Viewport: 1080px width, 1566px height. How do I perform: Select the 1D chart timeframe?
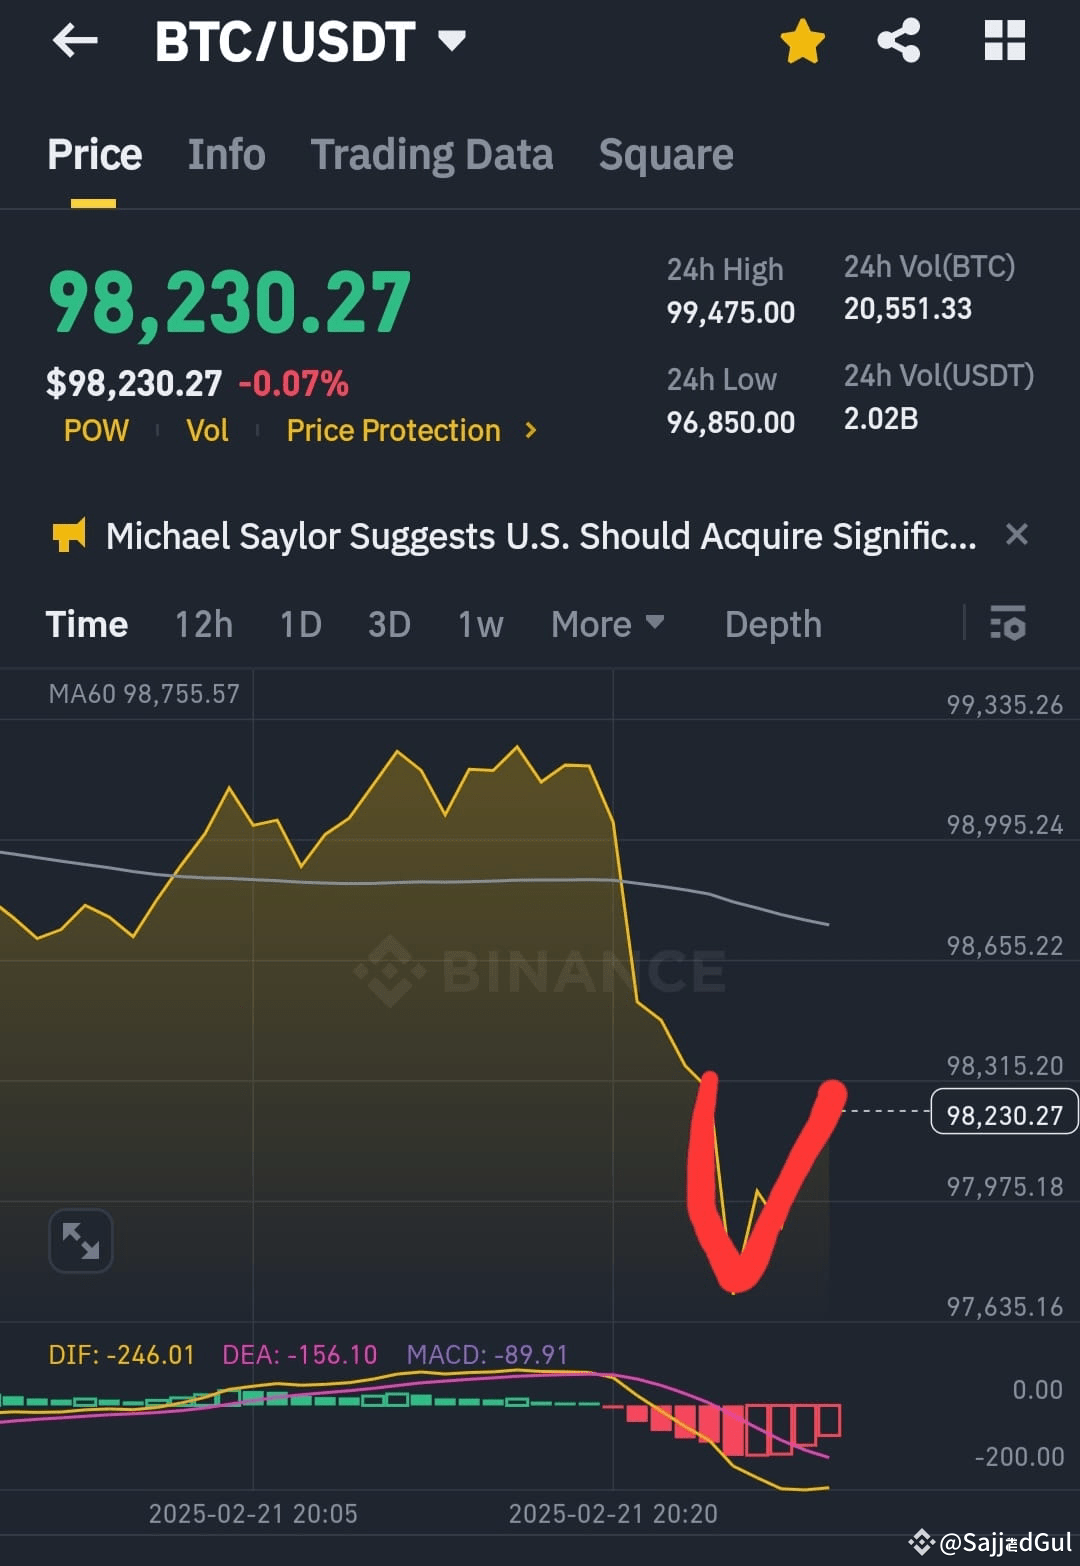300,623
